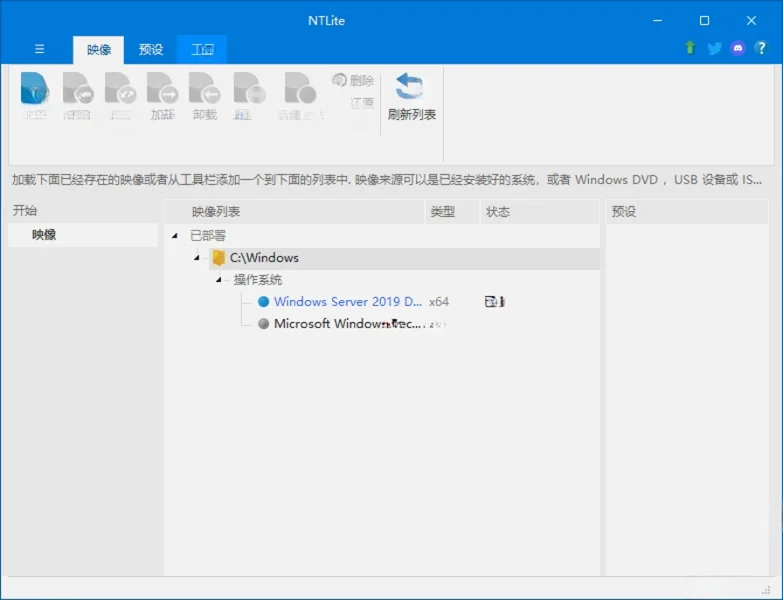Click the green update arrow icon
783x600 pixels.
[x=690, y=48]
